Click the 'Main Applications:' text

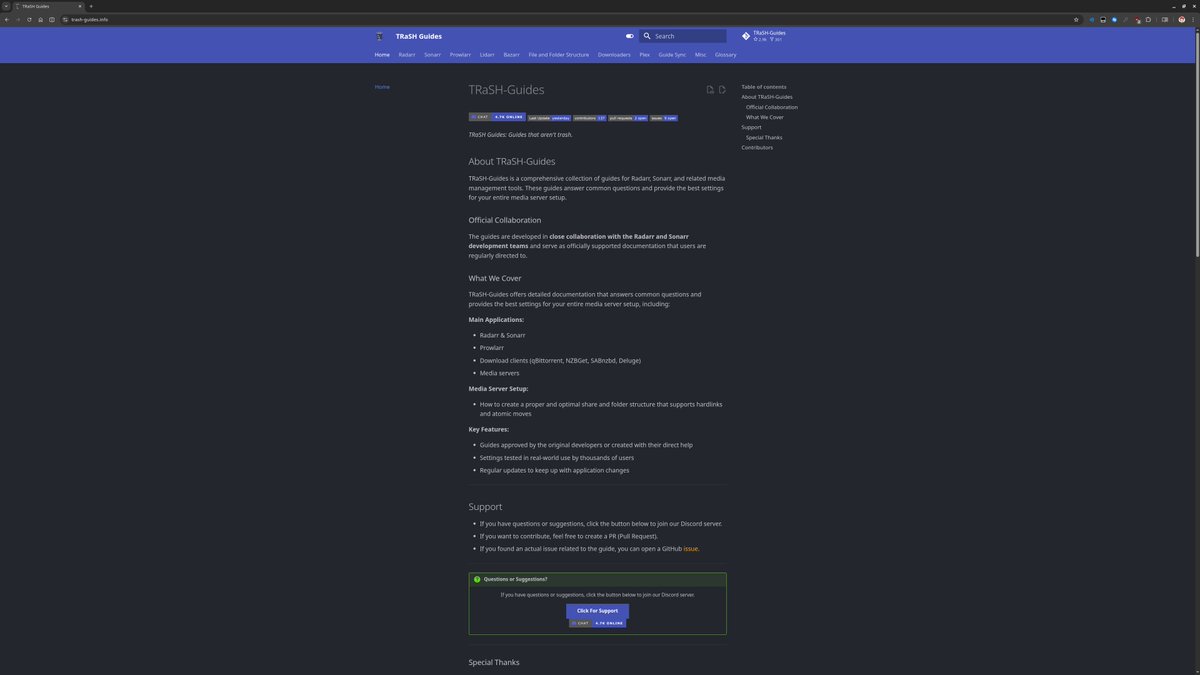click(x=496, y=319)
